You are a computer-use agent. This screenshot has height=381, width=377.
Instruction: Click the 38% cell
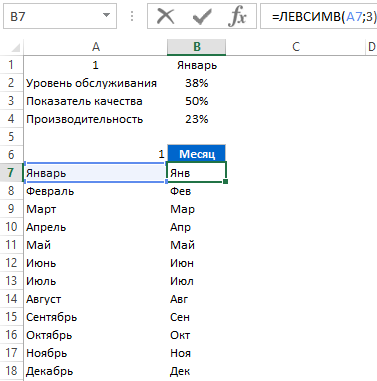coord(196,83)
